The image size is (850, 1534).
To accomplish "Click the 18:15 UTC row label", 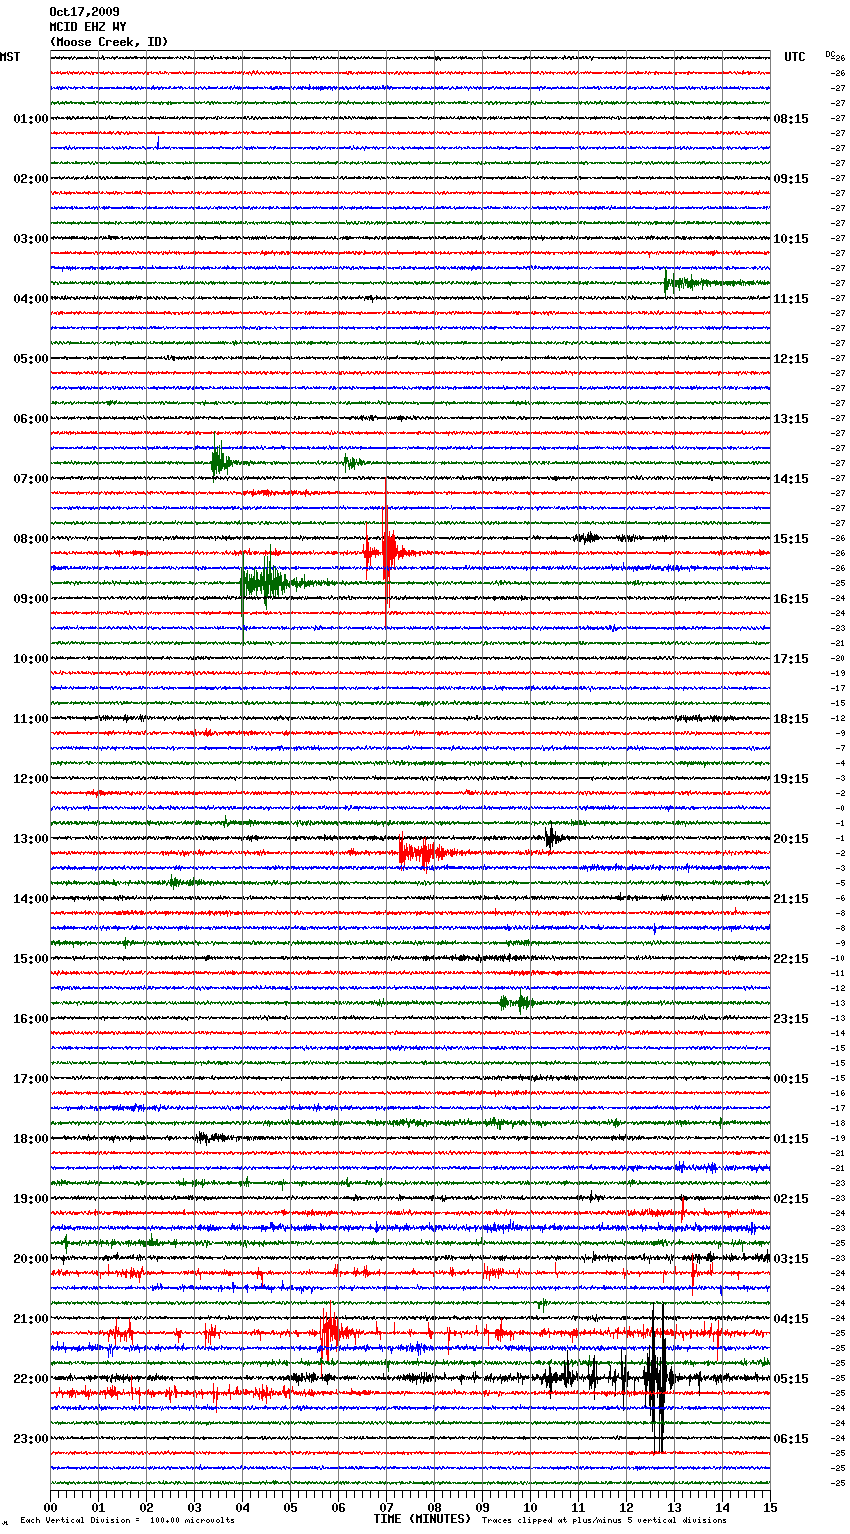I will pos(791,719).
